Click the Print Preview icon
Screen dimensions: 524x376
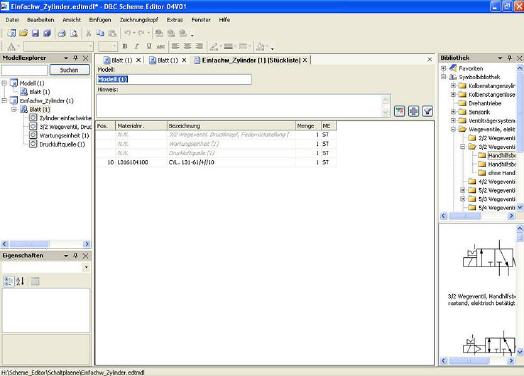click(x=74, y=33)
